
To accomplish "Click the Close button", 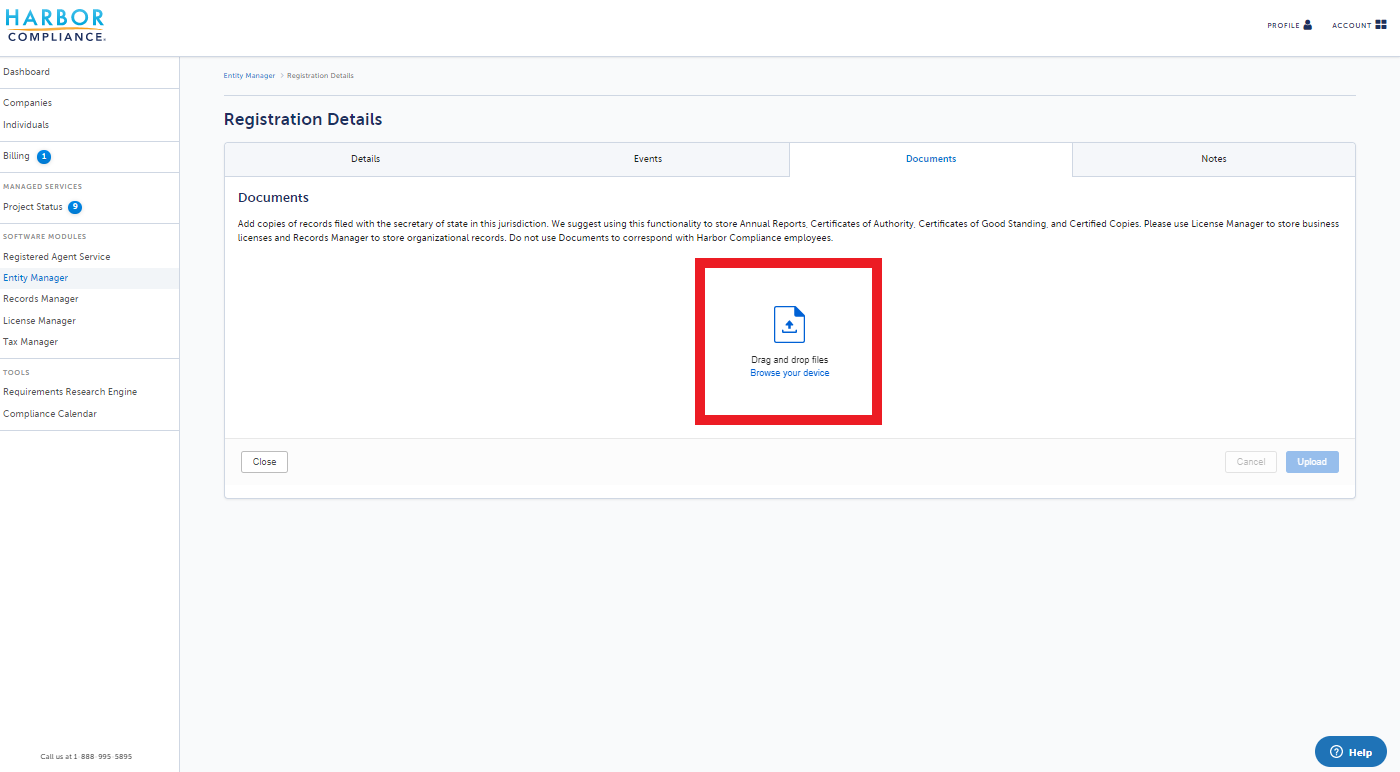I will click(x=264, y=462).
